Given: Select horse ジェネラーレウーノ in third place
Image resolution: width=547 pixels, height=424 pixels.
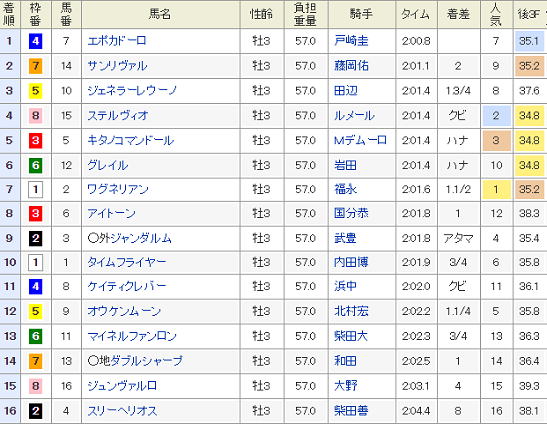Looking at the screenshot, I should 132,91.
